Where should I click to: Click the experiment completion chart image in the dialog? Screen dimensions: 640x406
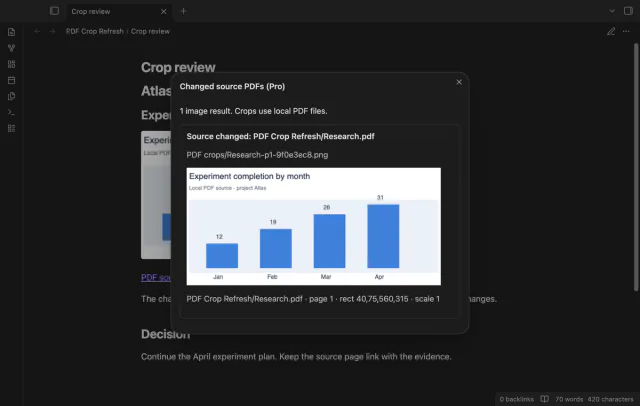click(x=313, y=226)
